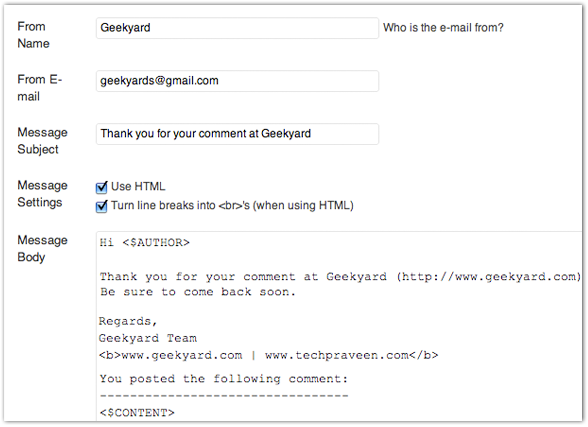Click the <b>www.geekyard.com line in body
Viewport: 588px width, 427px height.
(x=268, y=355)
